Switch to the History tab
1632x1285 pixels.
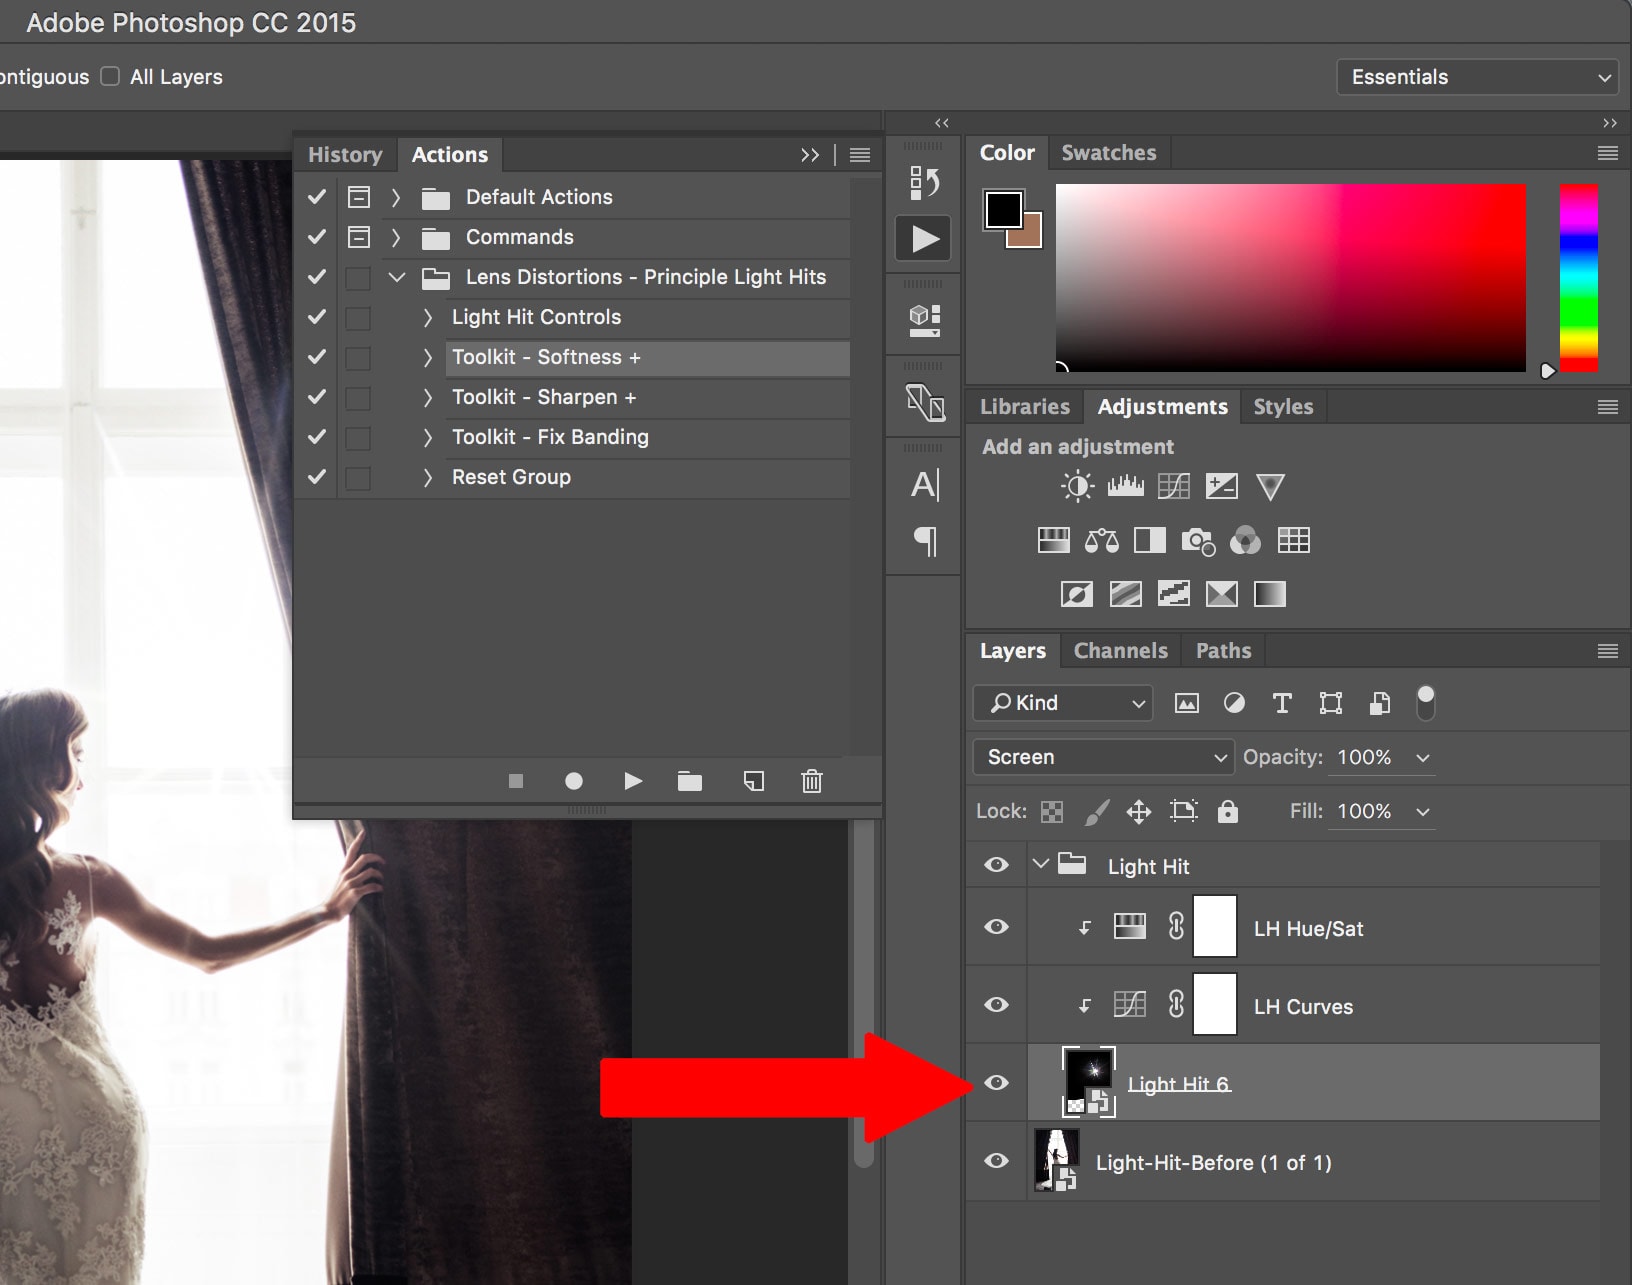point(345,155)
